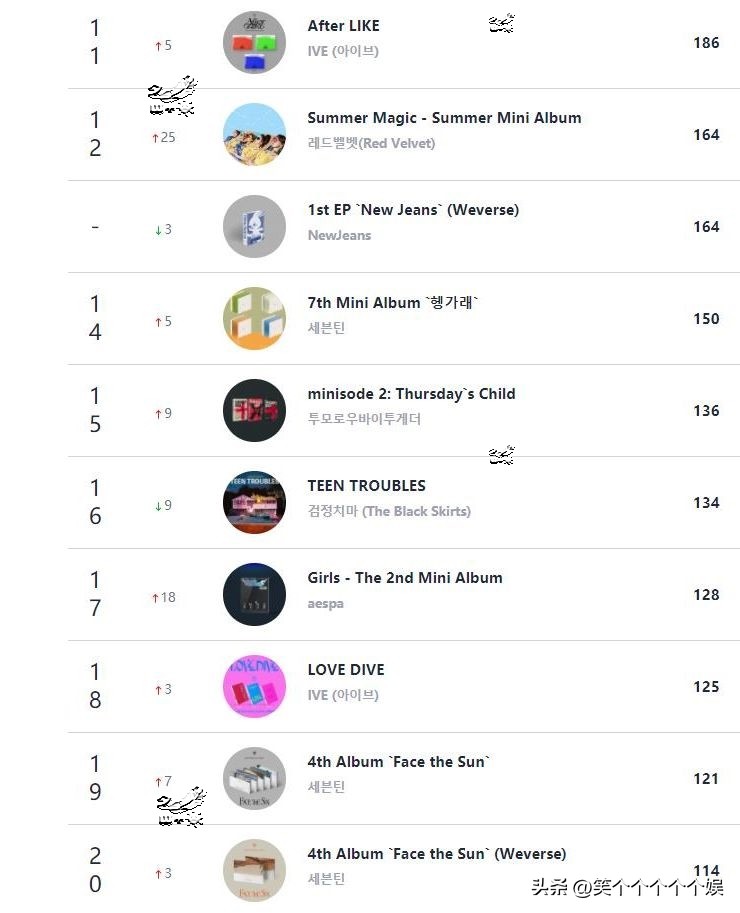Open the Summer Magic album cover image
Viewport: 740px width, 913px height.
click(254, 135)
